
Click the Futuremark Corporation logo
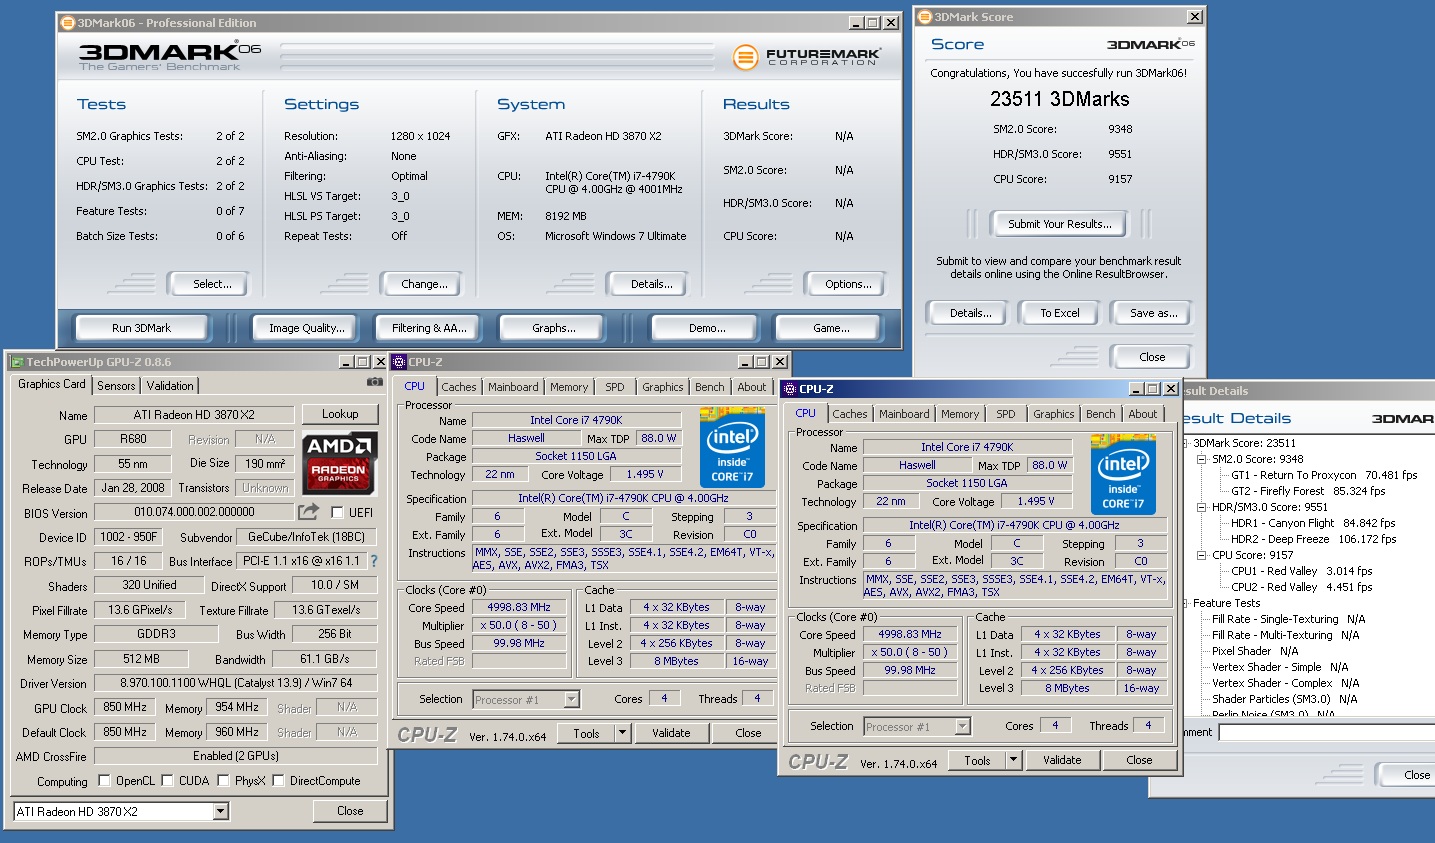pyautogui.click(x=806, y=57)
